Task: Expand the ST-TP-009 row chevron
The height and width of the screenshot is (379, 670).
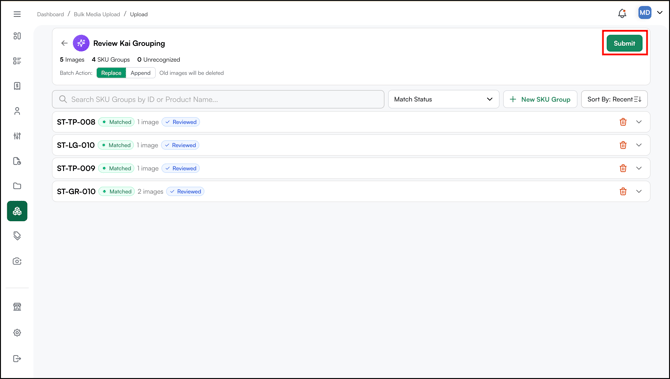Action: tap(639, 168)
